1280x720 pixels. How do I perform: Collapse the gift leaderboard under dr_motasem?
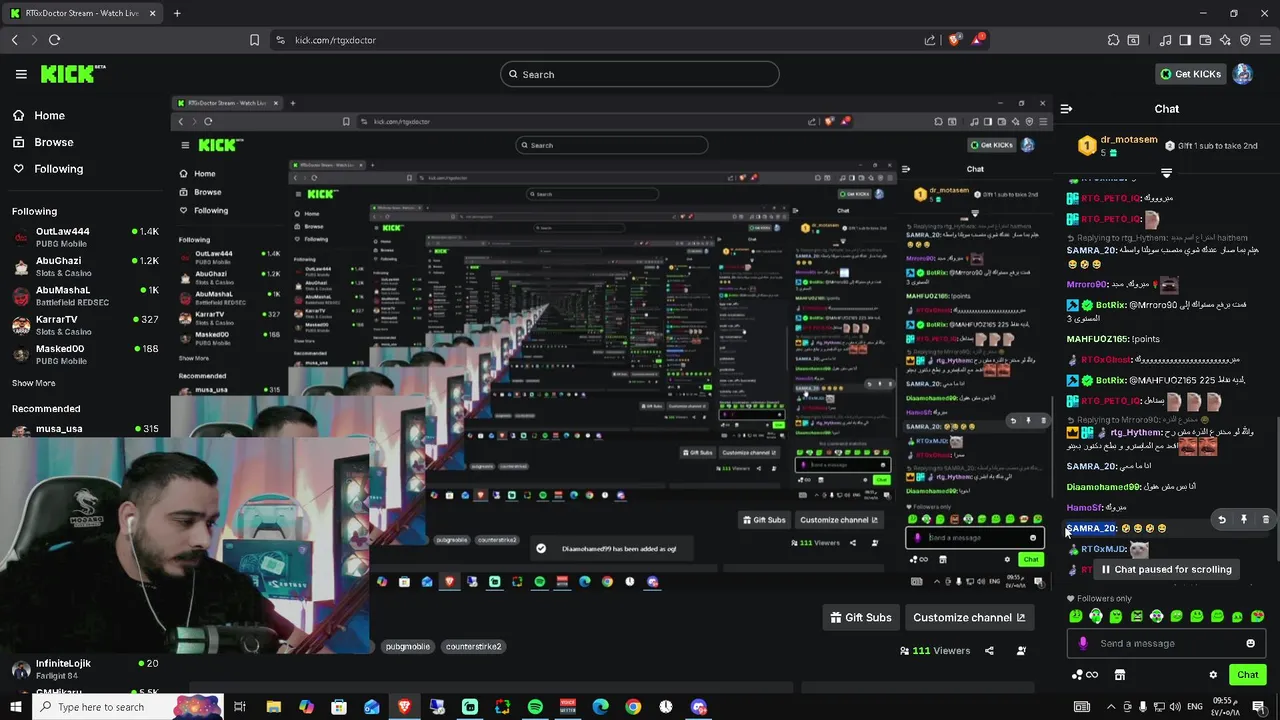(1166, 173)
